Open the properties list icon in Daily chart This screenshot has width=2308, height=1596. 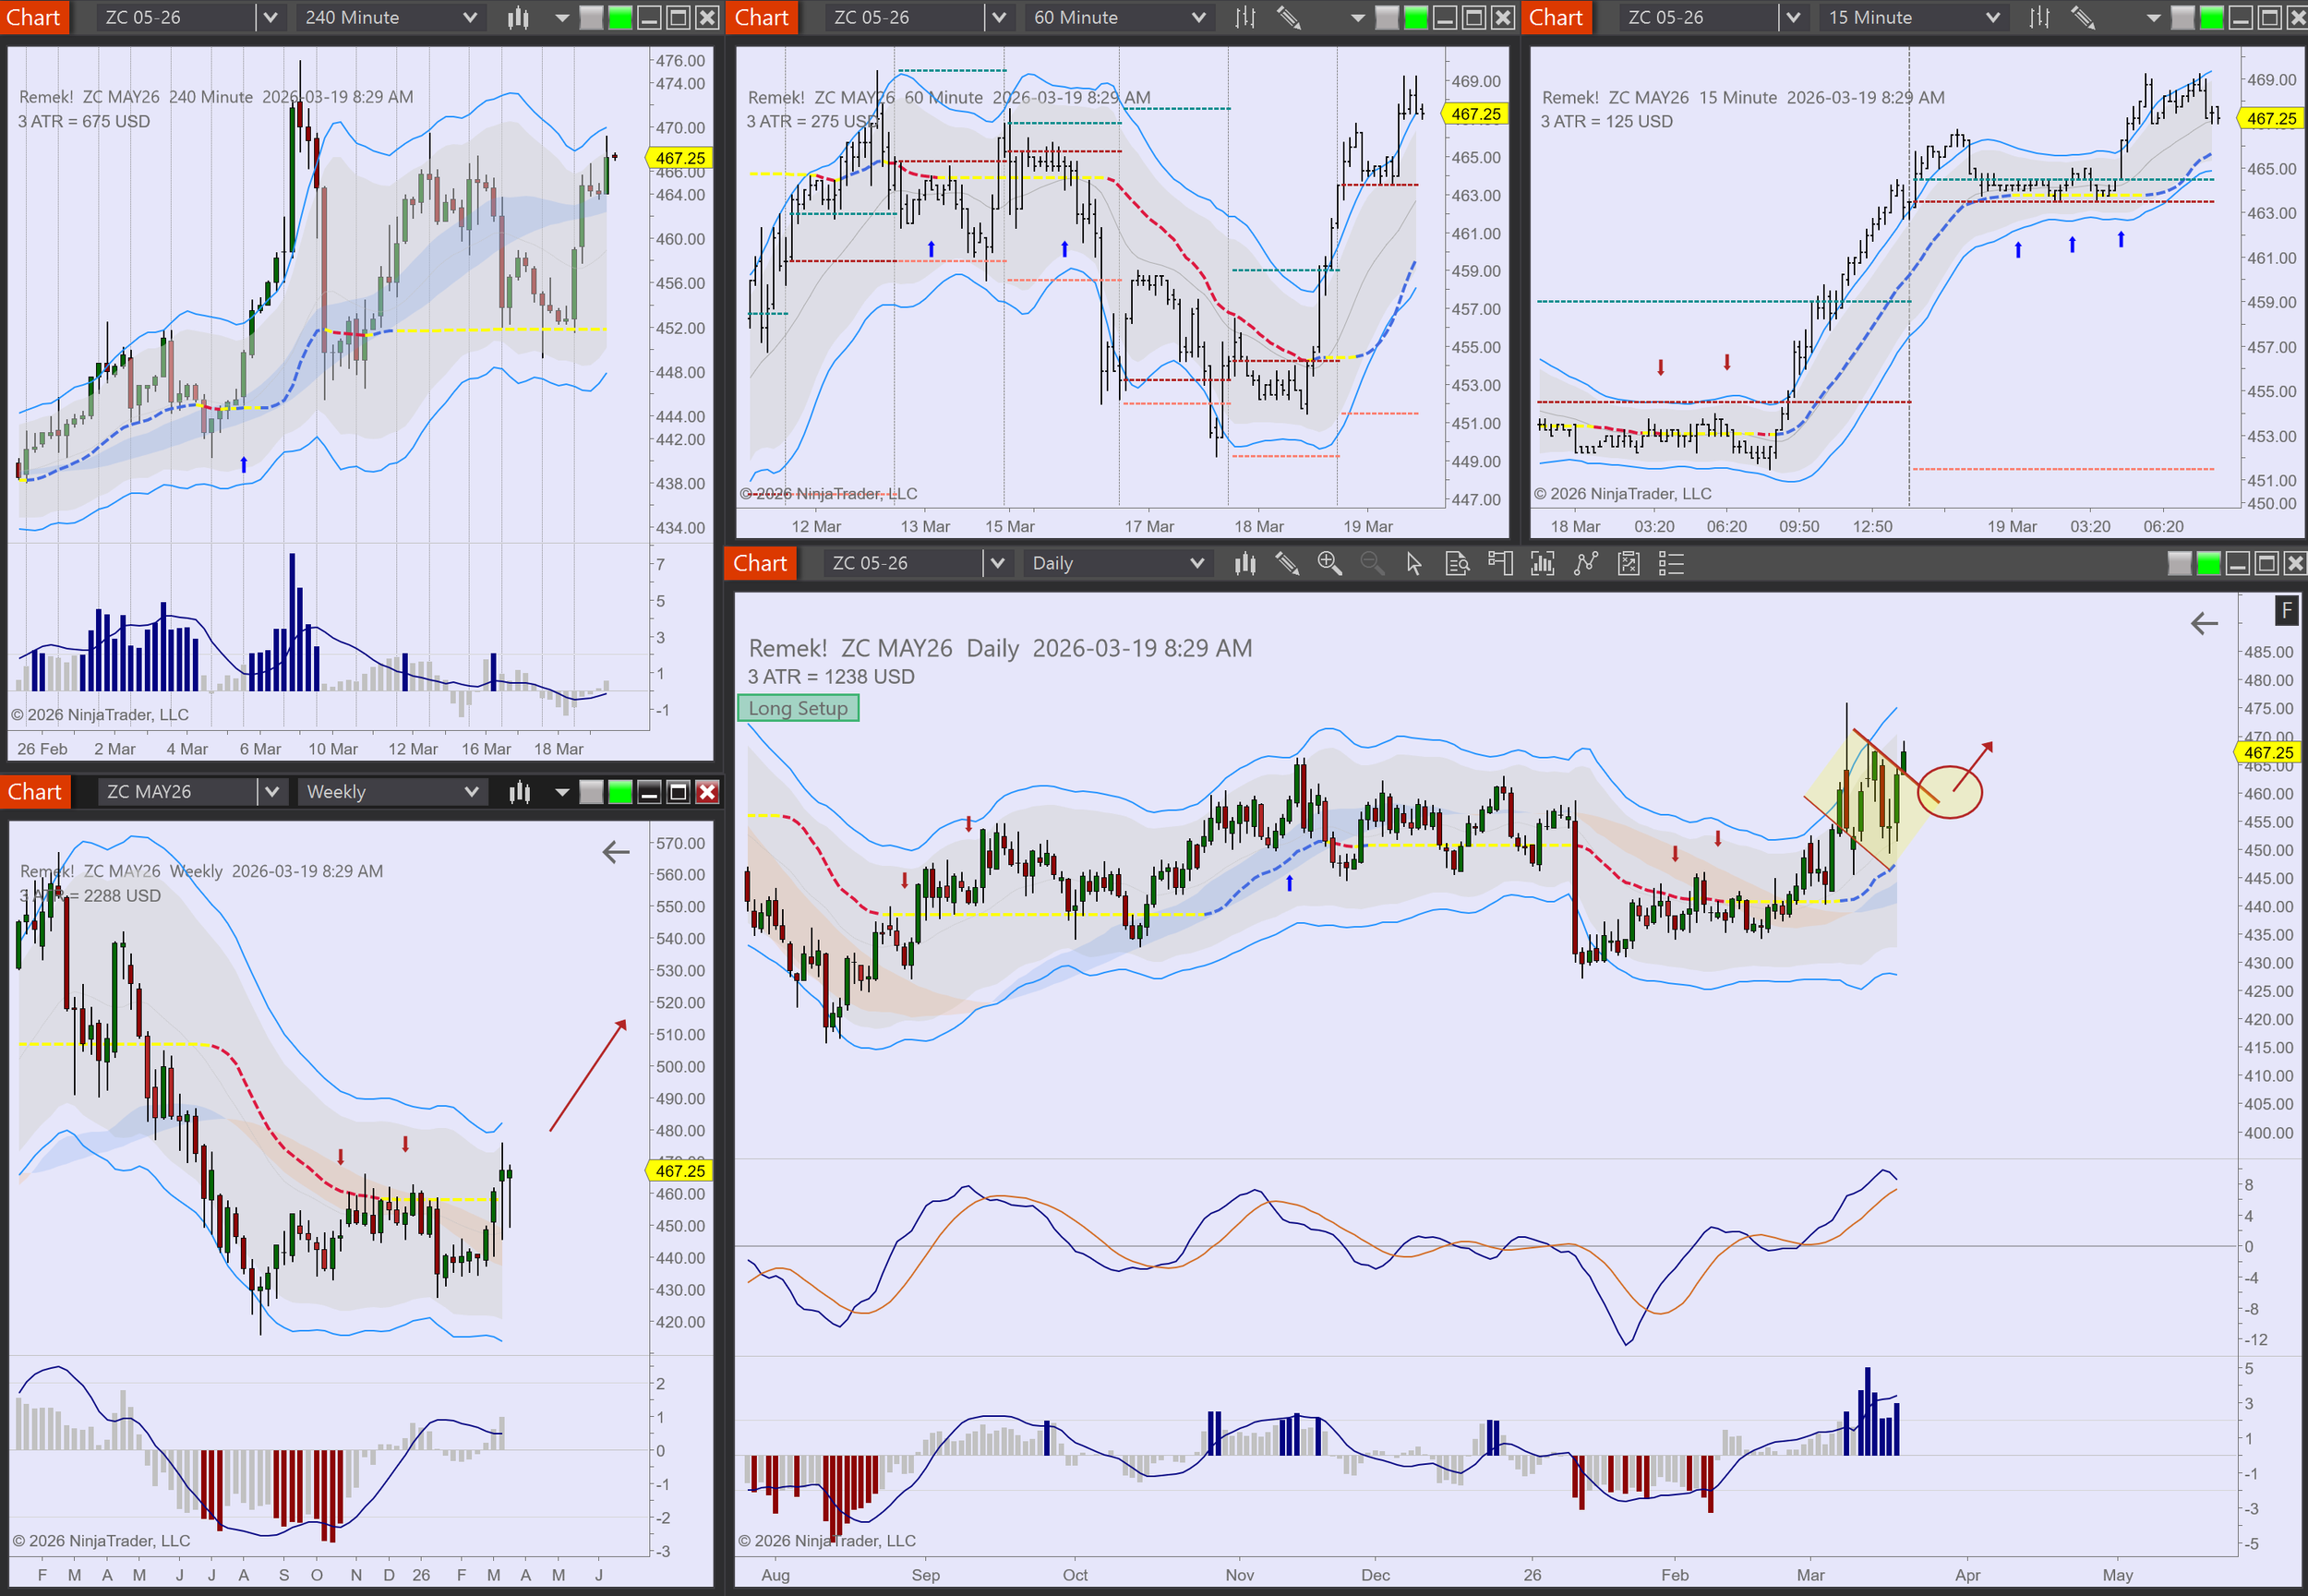1671,564
